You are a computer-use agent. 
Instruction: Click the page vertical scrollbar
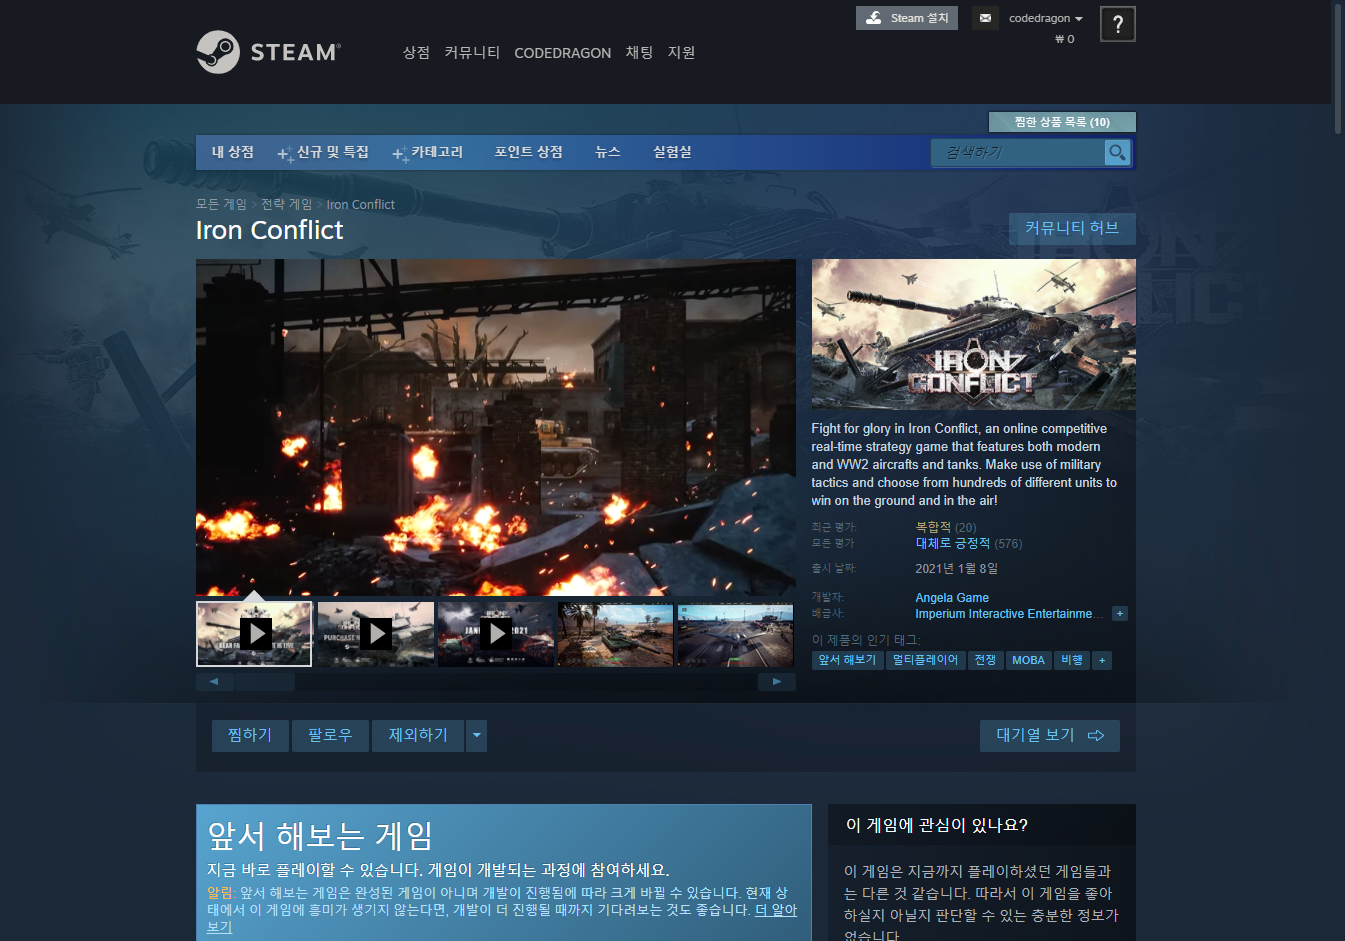(x=1339, y=70)
